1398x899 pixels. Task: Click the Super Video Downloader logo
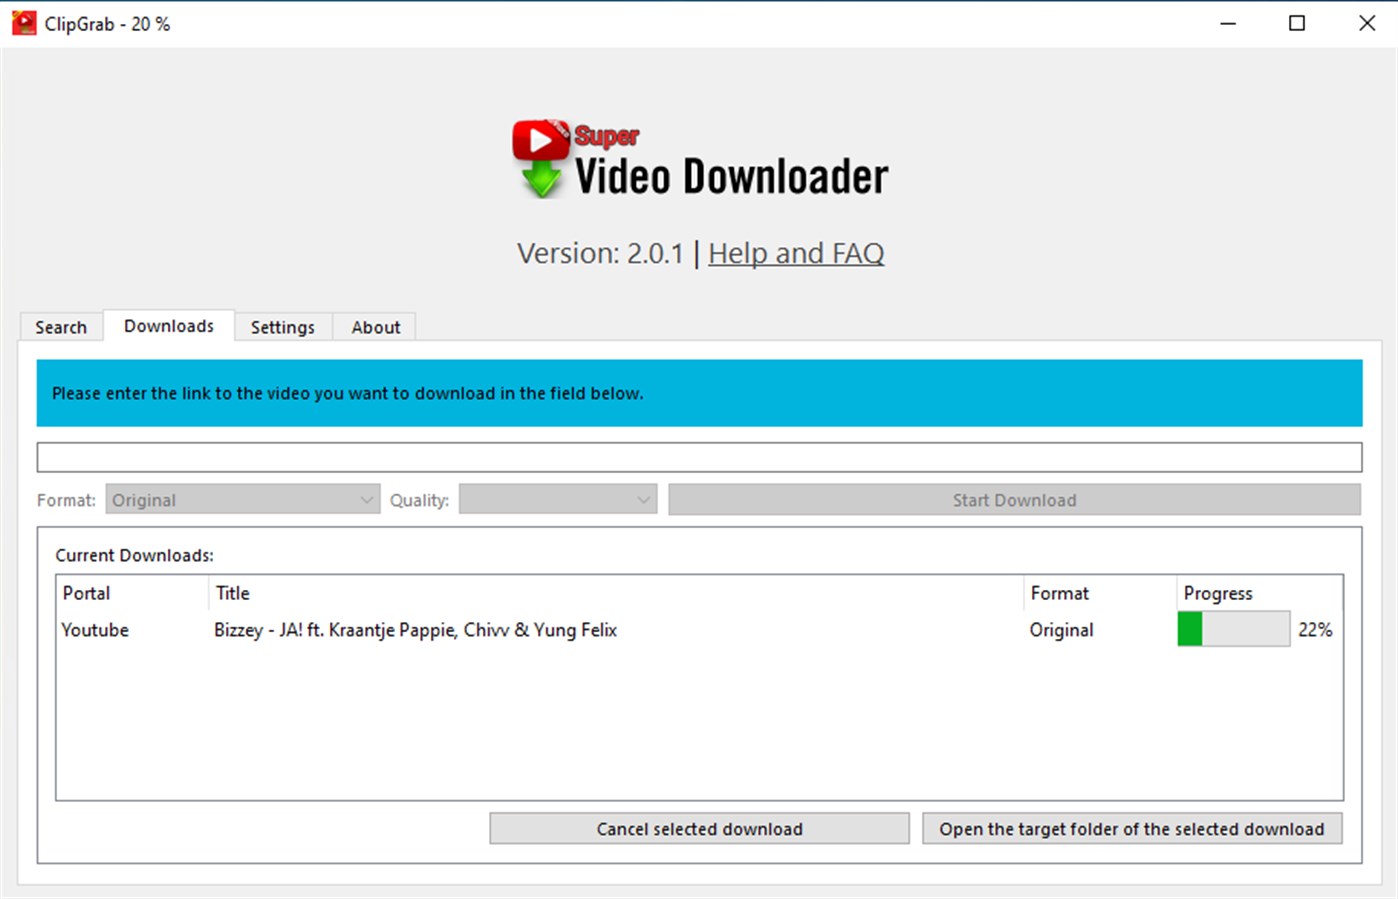tap(700, 159)
